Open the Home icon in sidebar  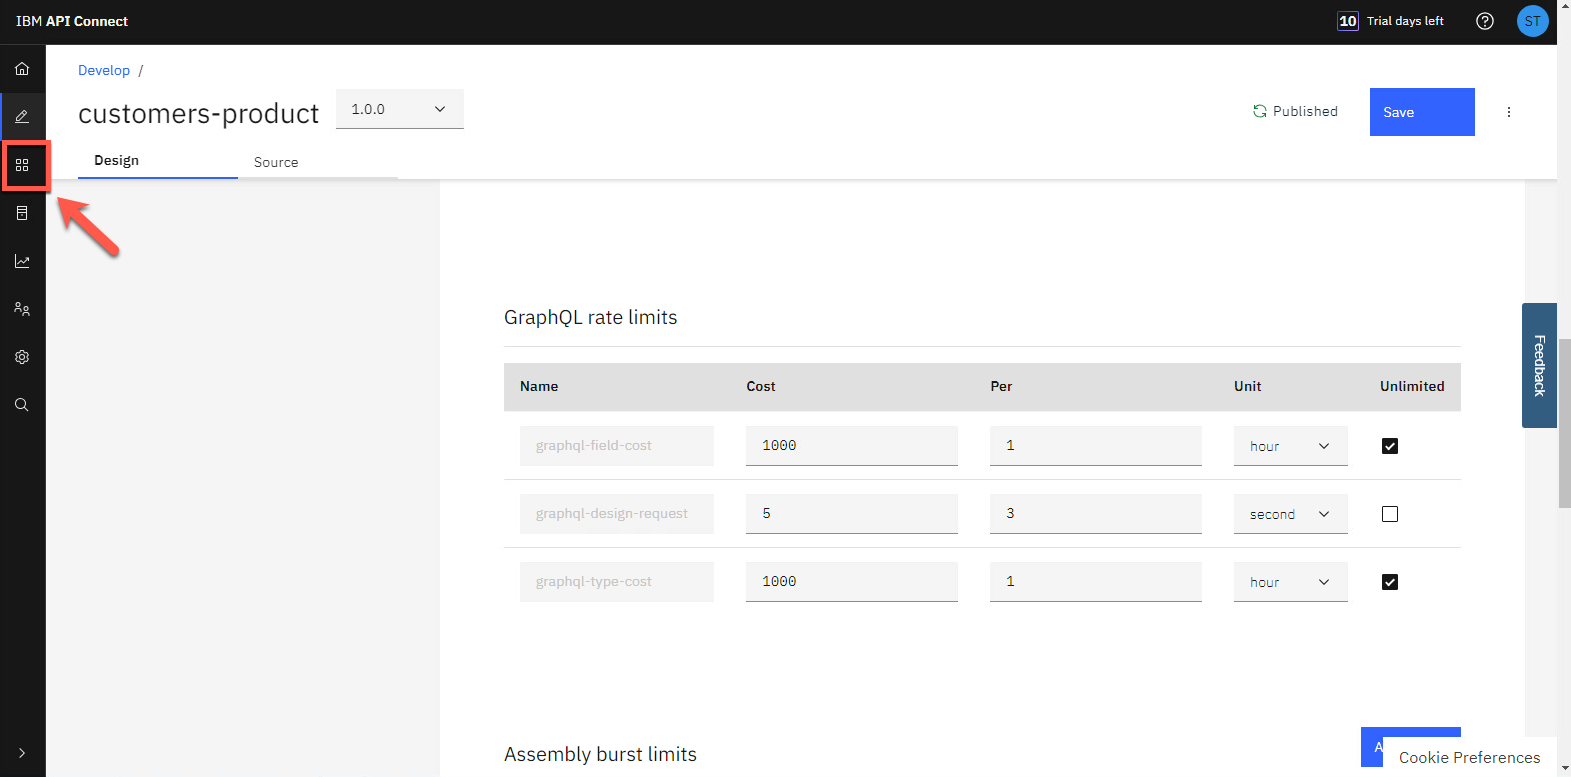(22, 69)
